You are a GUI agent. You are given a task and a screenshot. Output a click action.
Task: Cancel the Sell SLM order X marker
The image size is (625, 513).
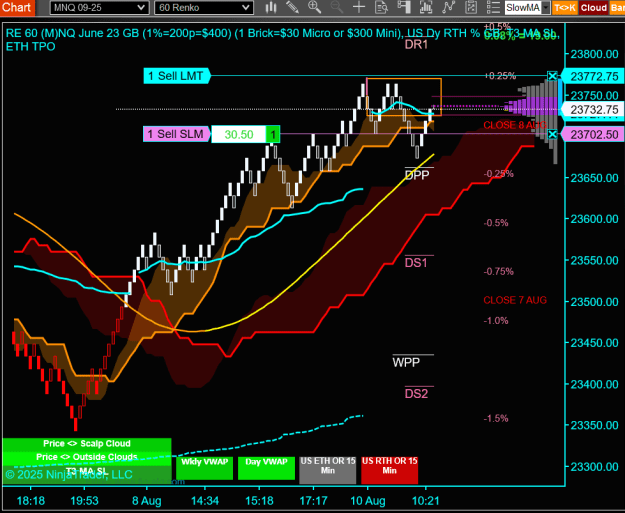pyautogui.click(x=552, y=134)
